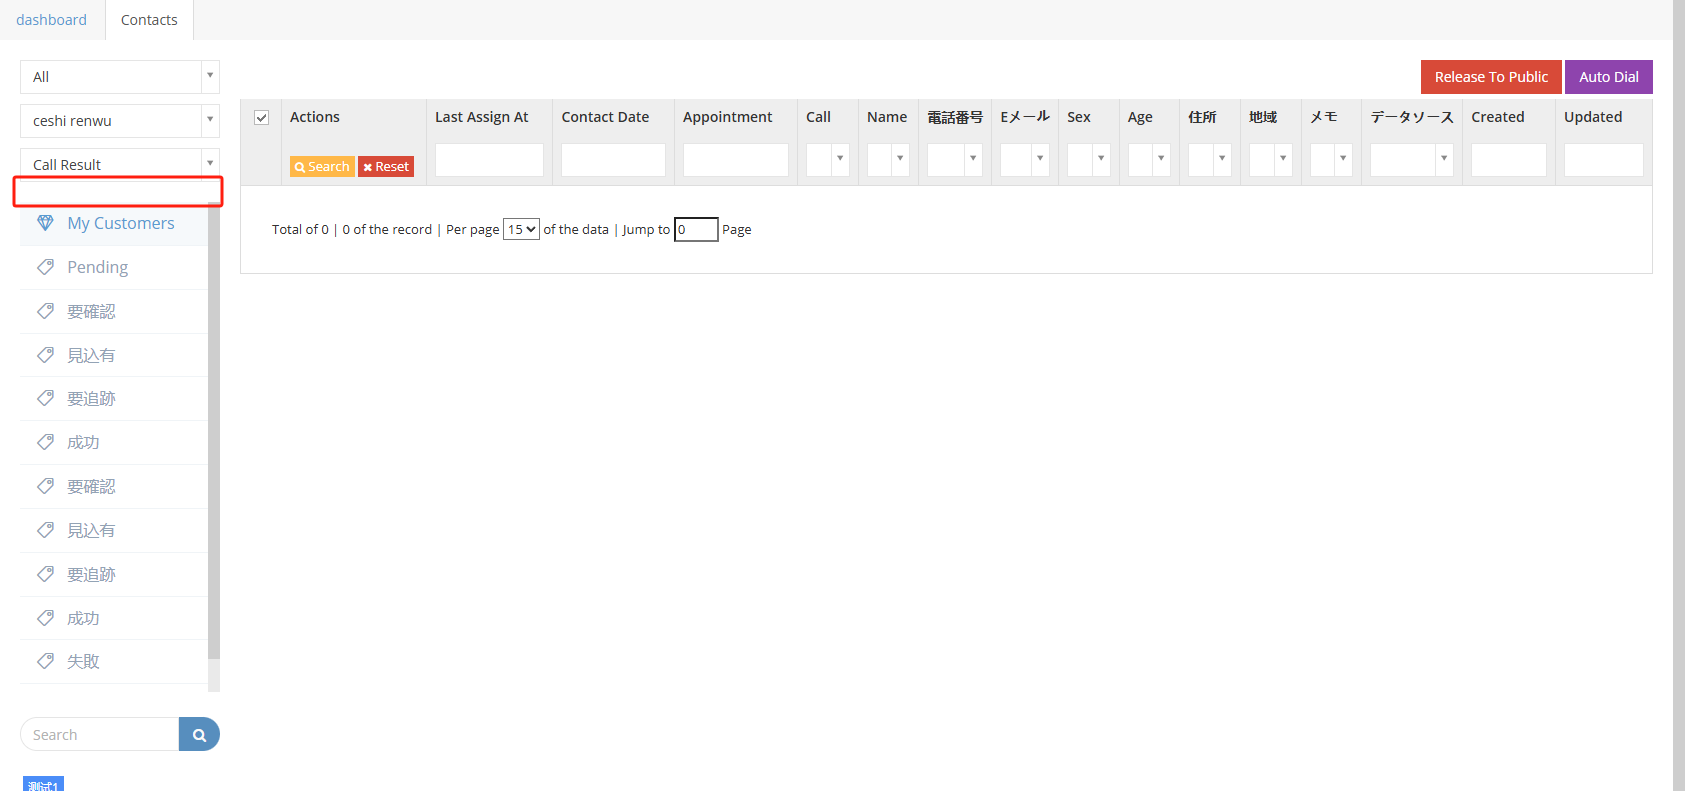Click the Contact Date filter field

click(613, 160)
